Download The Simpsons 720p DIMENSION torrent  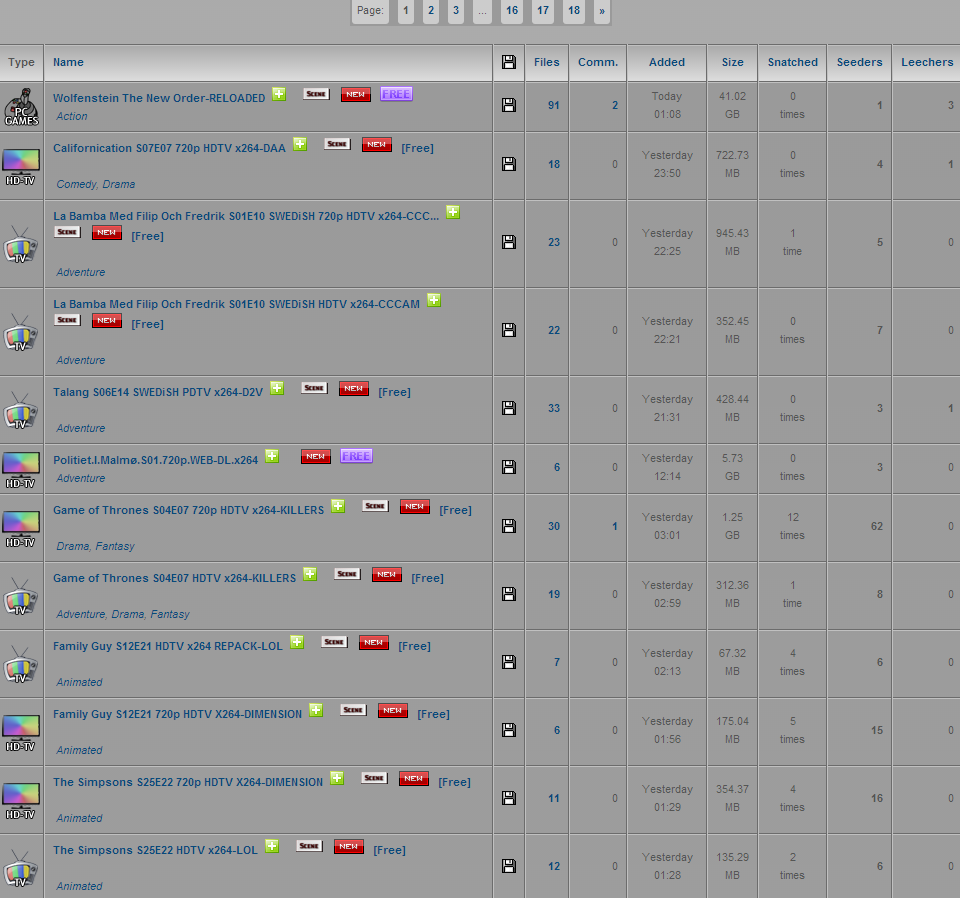[509, 798]
